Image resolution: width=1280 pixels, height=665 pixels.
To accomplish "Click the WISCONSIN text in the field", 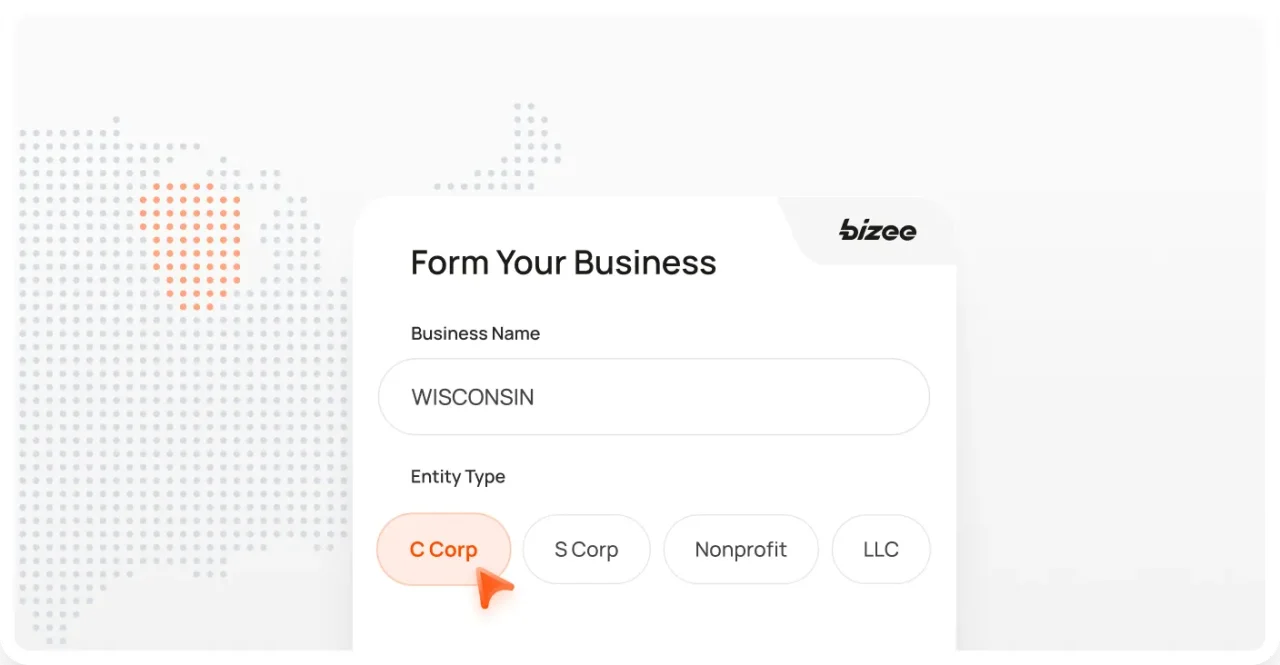I will [472, 396].
